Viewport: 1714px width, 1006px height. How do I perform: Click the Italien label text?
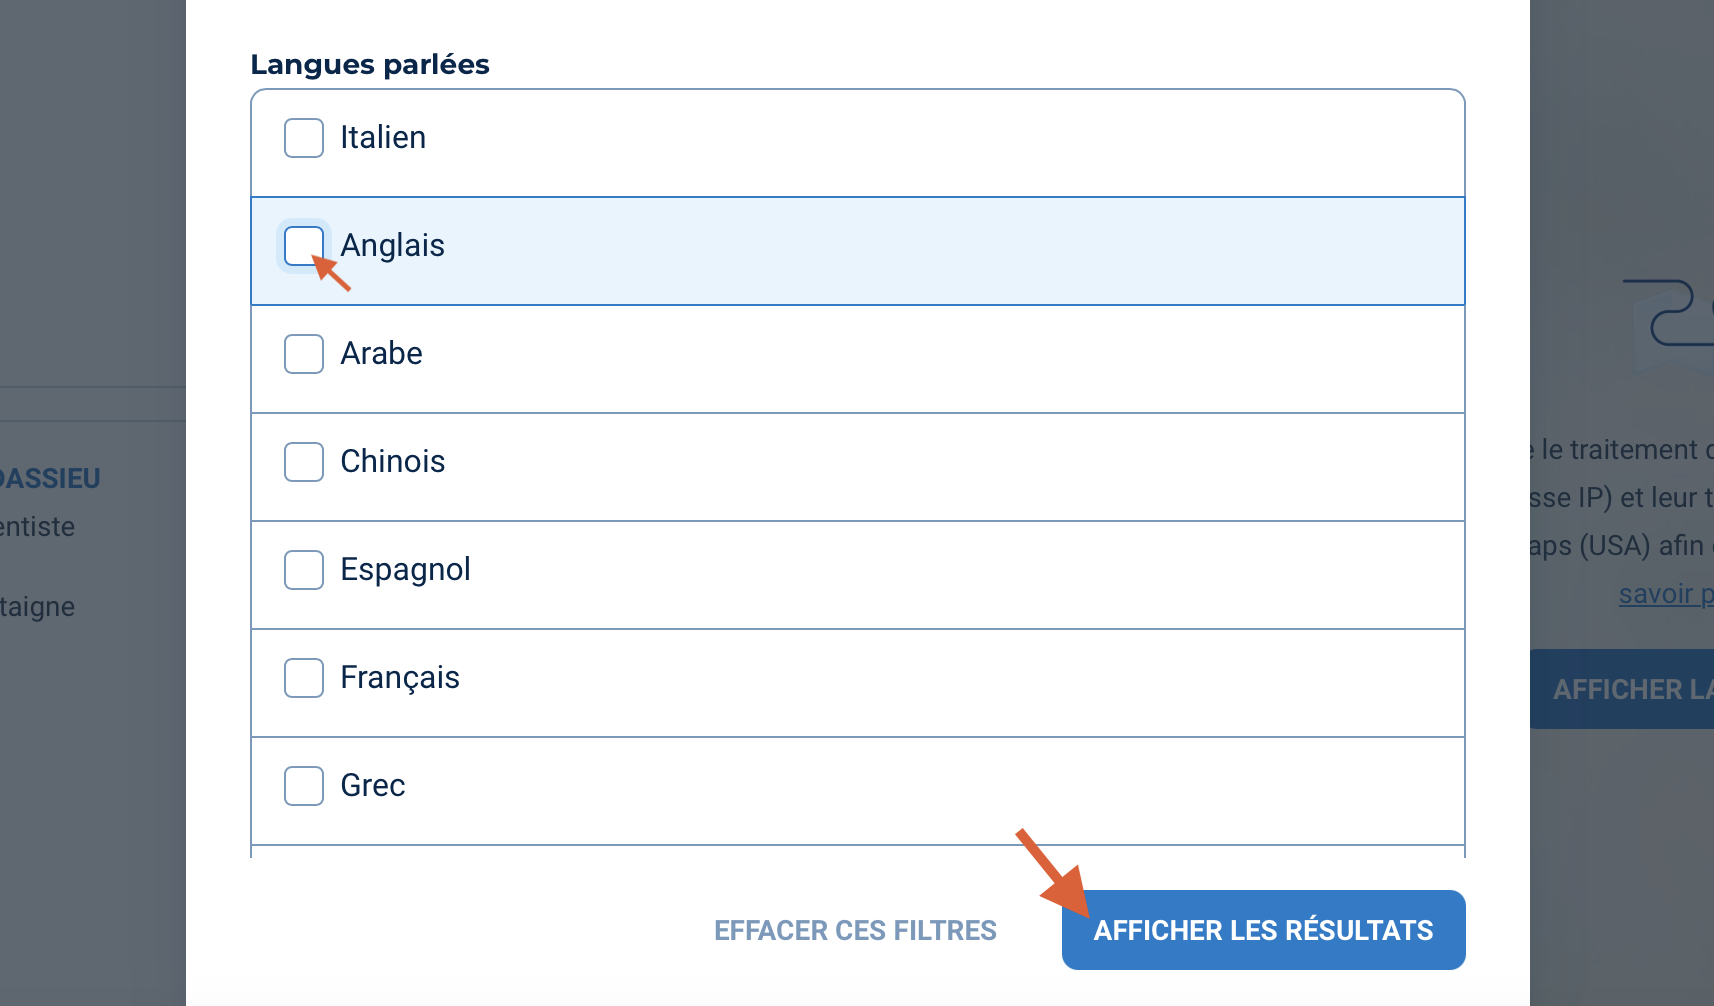tap(383, 138)
